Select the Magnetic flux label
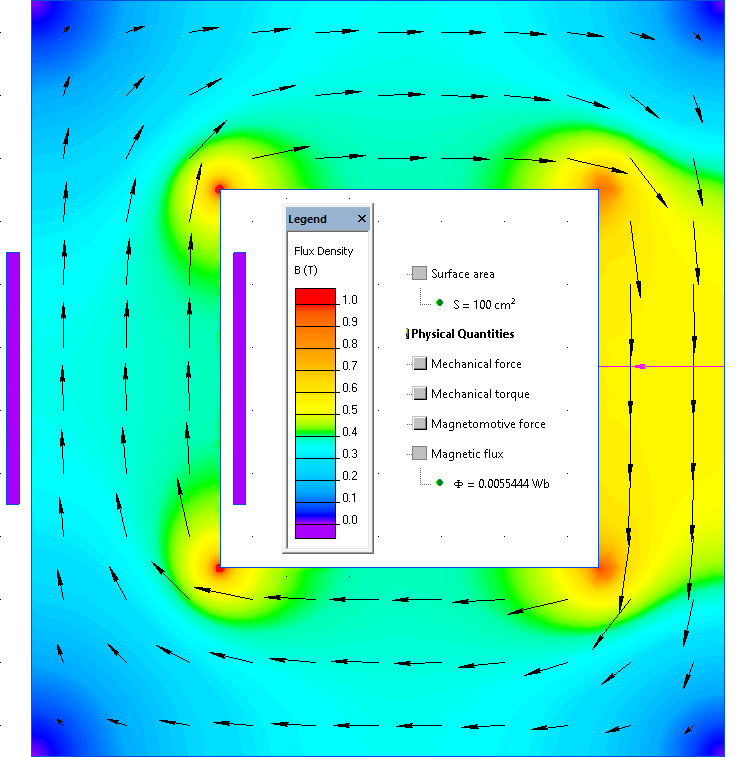 tap(467, 454)
